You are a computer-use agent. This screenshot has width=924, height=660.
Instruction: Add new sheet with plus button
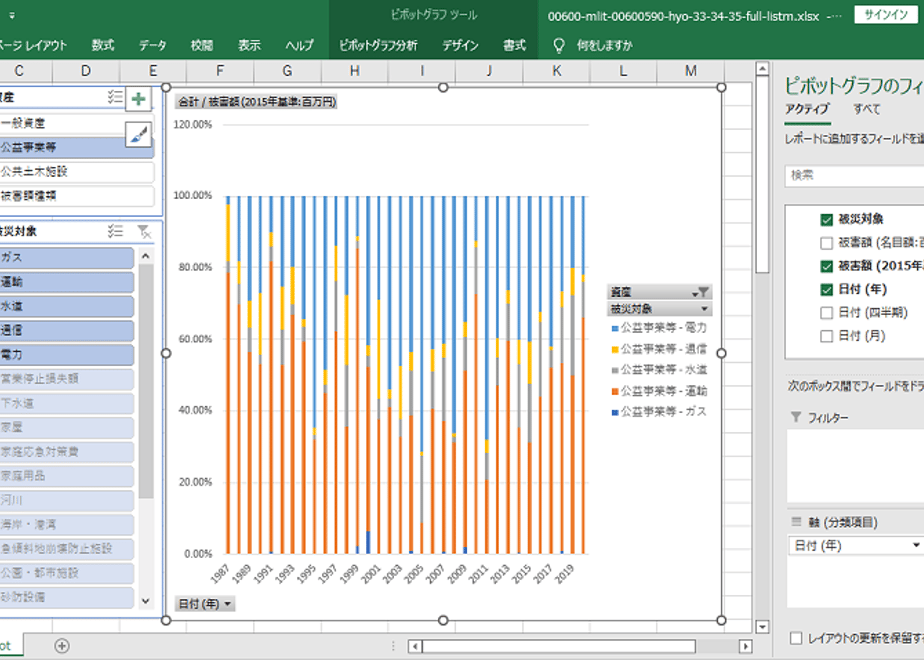point(62,646)
